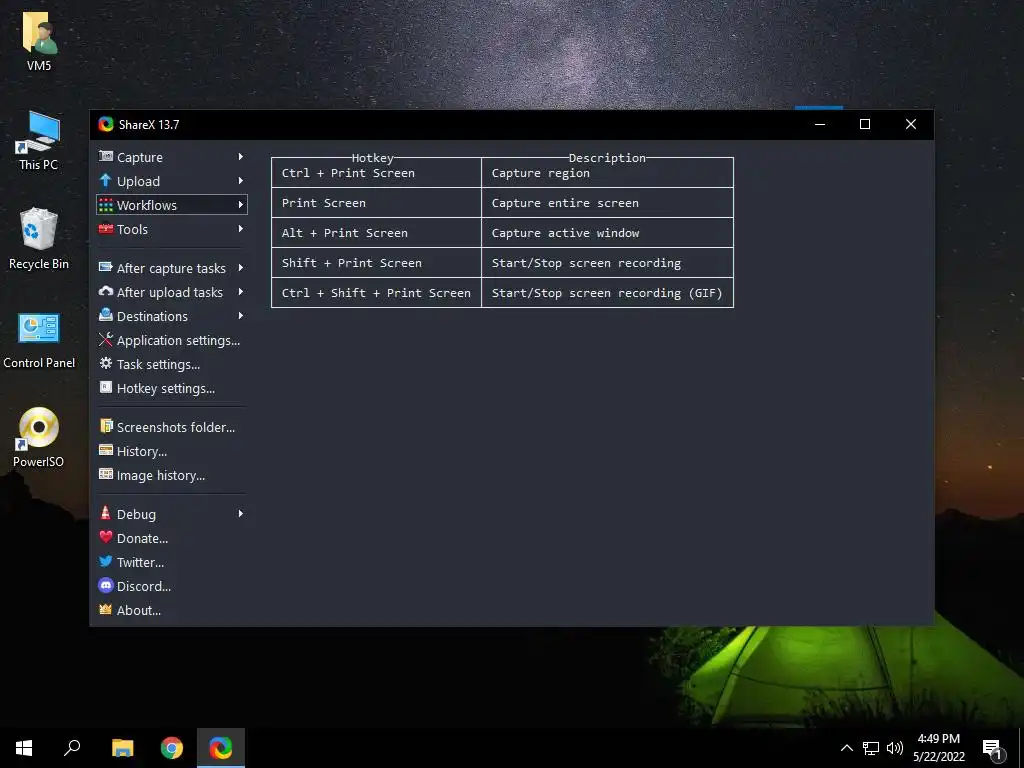Viewport: 1024px width, 768px height.
Task: Click the Hotkey settings key icon
Action: pyautogui.click(x=106, y=387)
